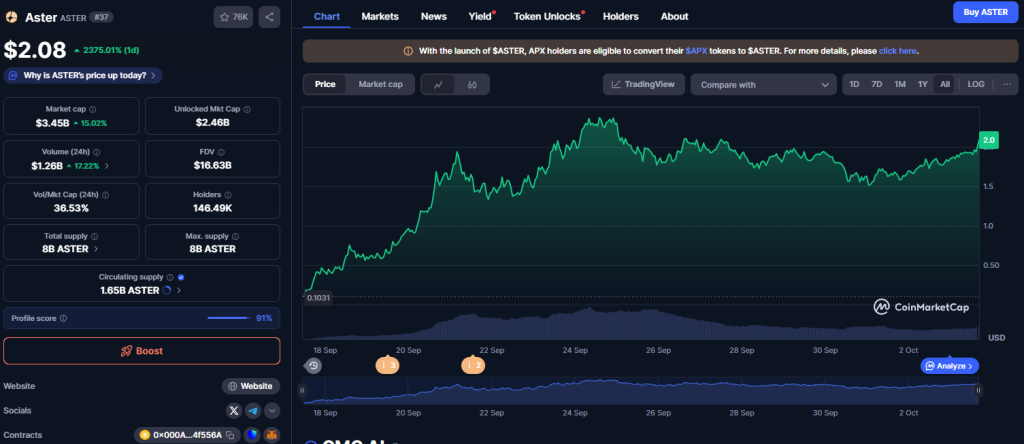Image resolution: width=1024 pixels, height=444 pixels.
Task: Open the Compare with dropdown
Action: (763, 85)
